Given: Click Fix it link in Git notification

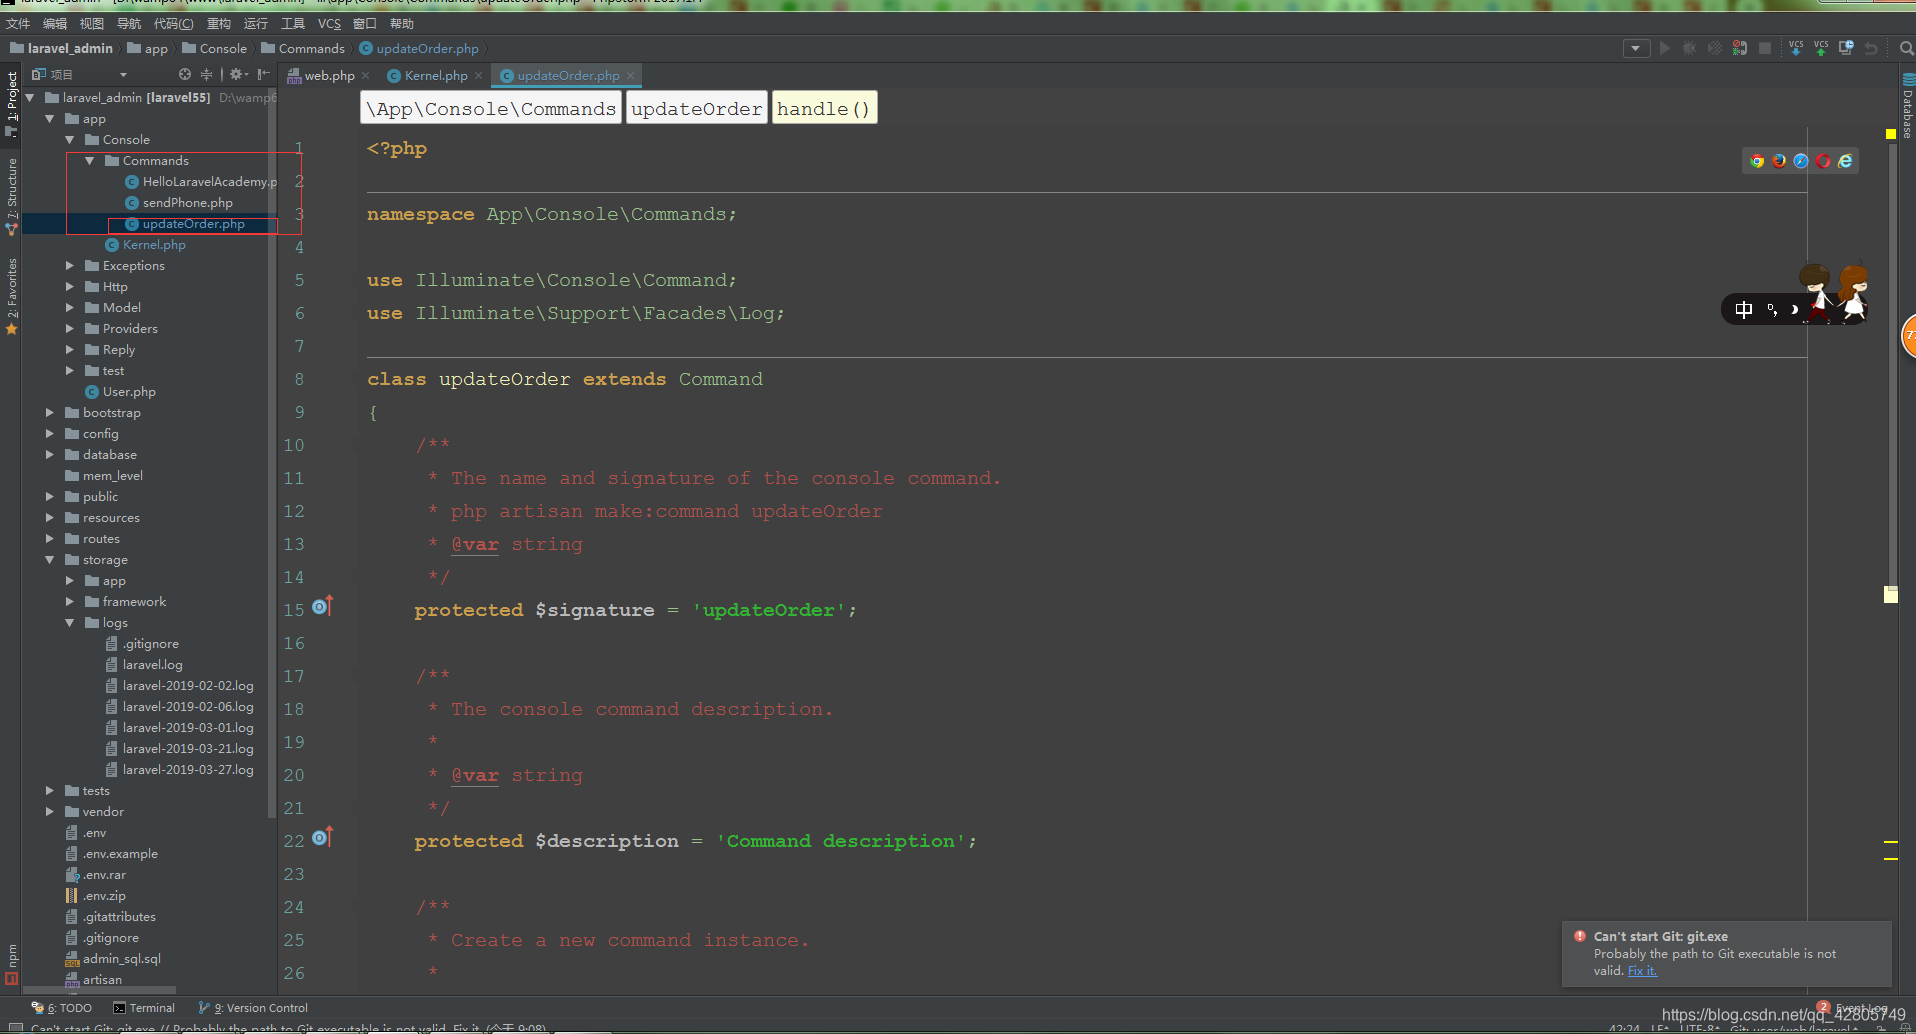Looking at the screenshot, I should tap(1642, 970).
